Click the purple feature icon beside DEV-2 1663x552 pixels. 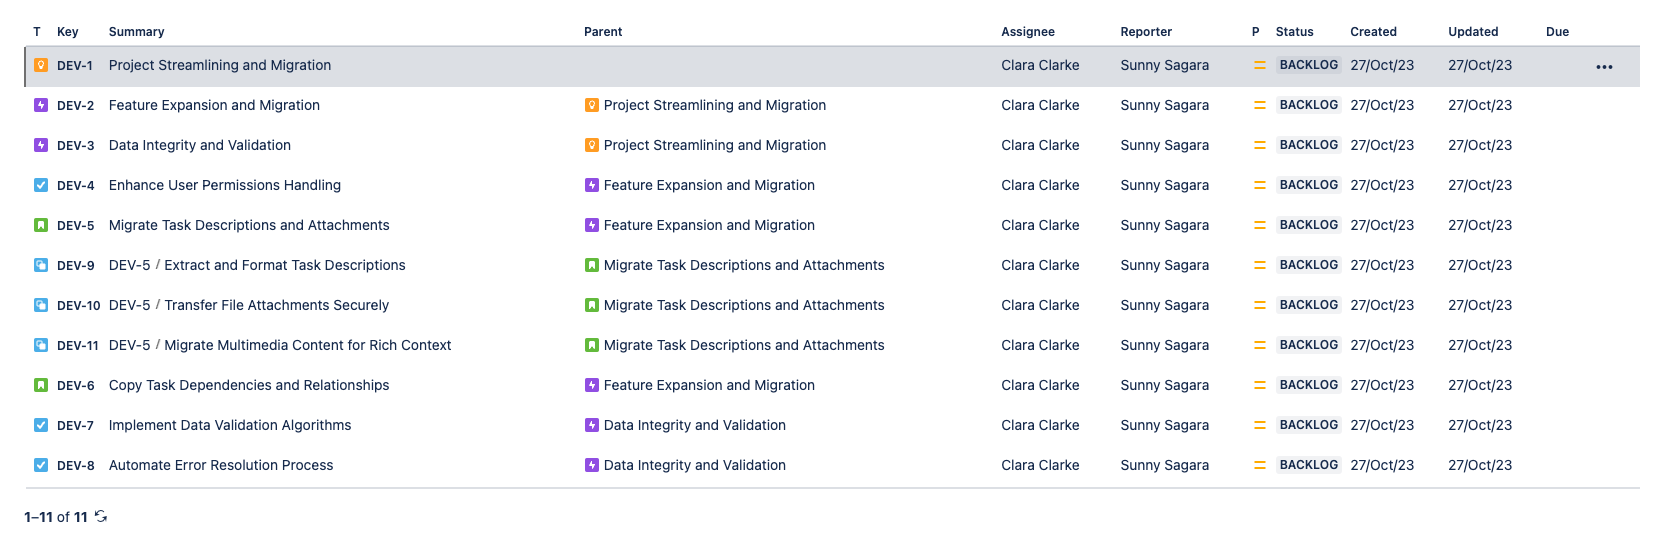pos(41,105)
